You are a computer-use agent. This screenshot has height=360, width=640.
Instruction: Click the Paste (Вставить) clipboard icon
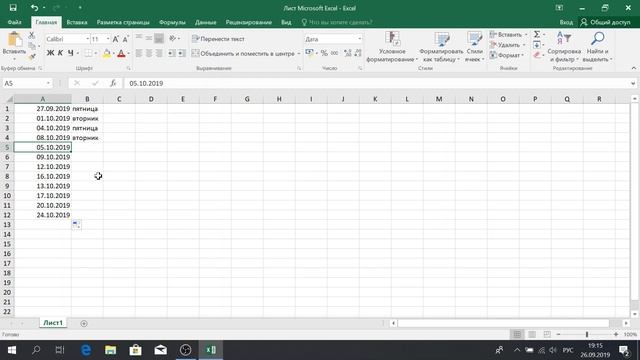15,40
